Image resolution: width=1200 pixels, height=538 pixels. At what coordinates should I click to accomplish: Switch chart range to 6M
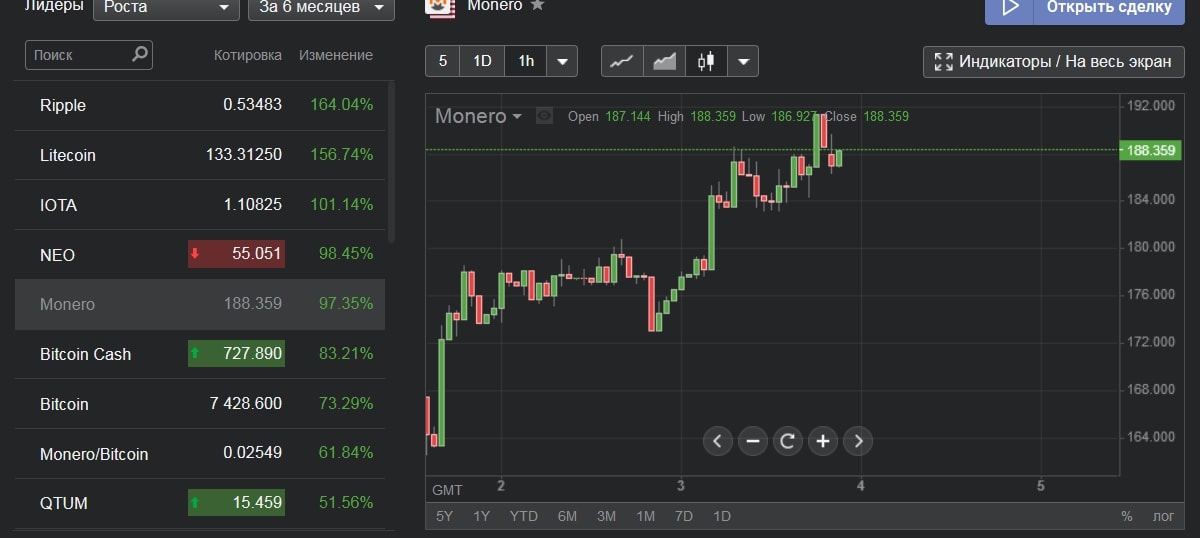pyautogui.click(x=567, y=516)
